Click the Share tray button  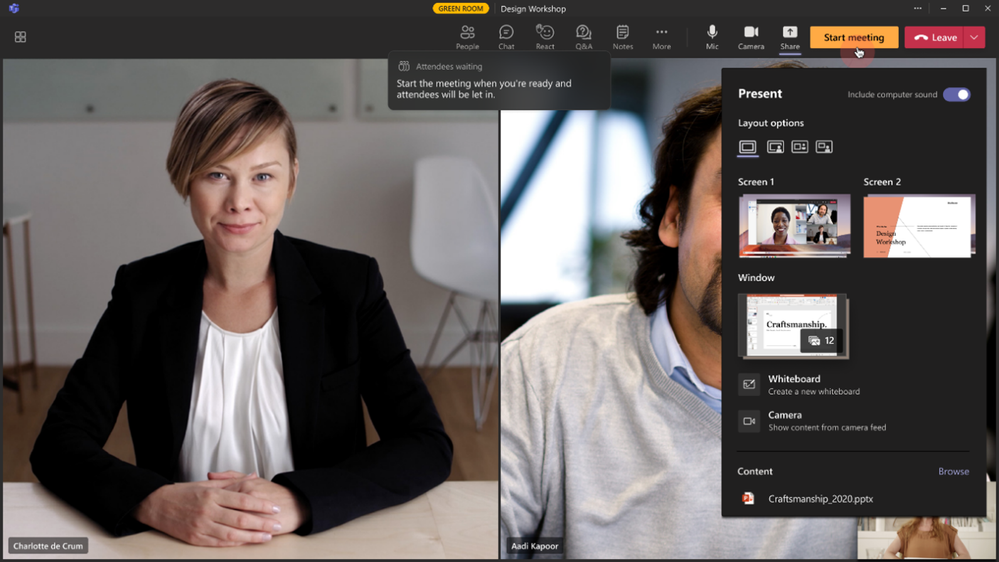(790, 37)
